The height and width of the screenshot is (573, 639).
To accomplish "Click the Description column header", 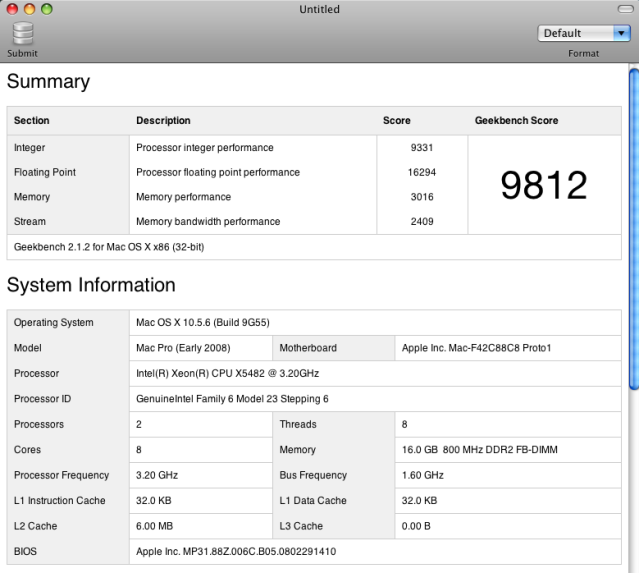I will pyautogui.click(x=163, y=121).
